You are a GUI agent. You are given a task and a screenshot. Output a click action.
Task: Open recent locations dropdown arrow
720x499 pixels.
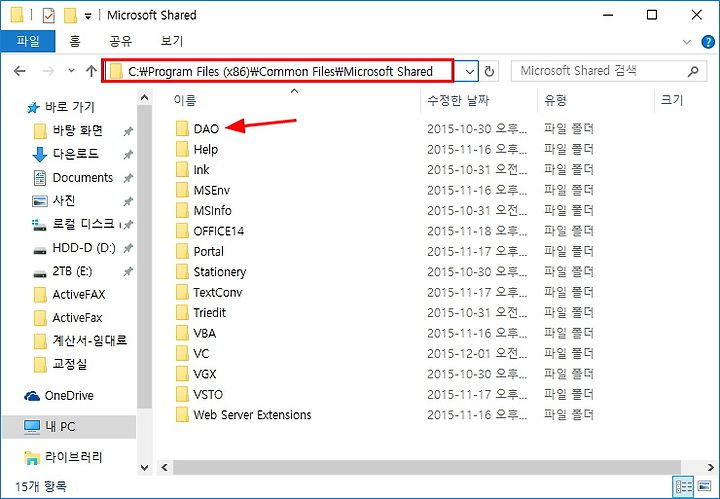coord(71,71)
